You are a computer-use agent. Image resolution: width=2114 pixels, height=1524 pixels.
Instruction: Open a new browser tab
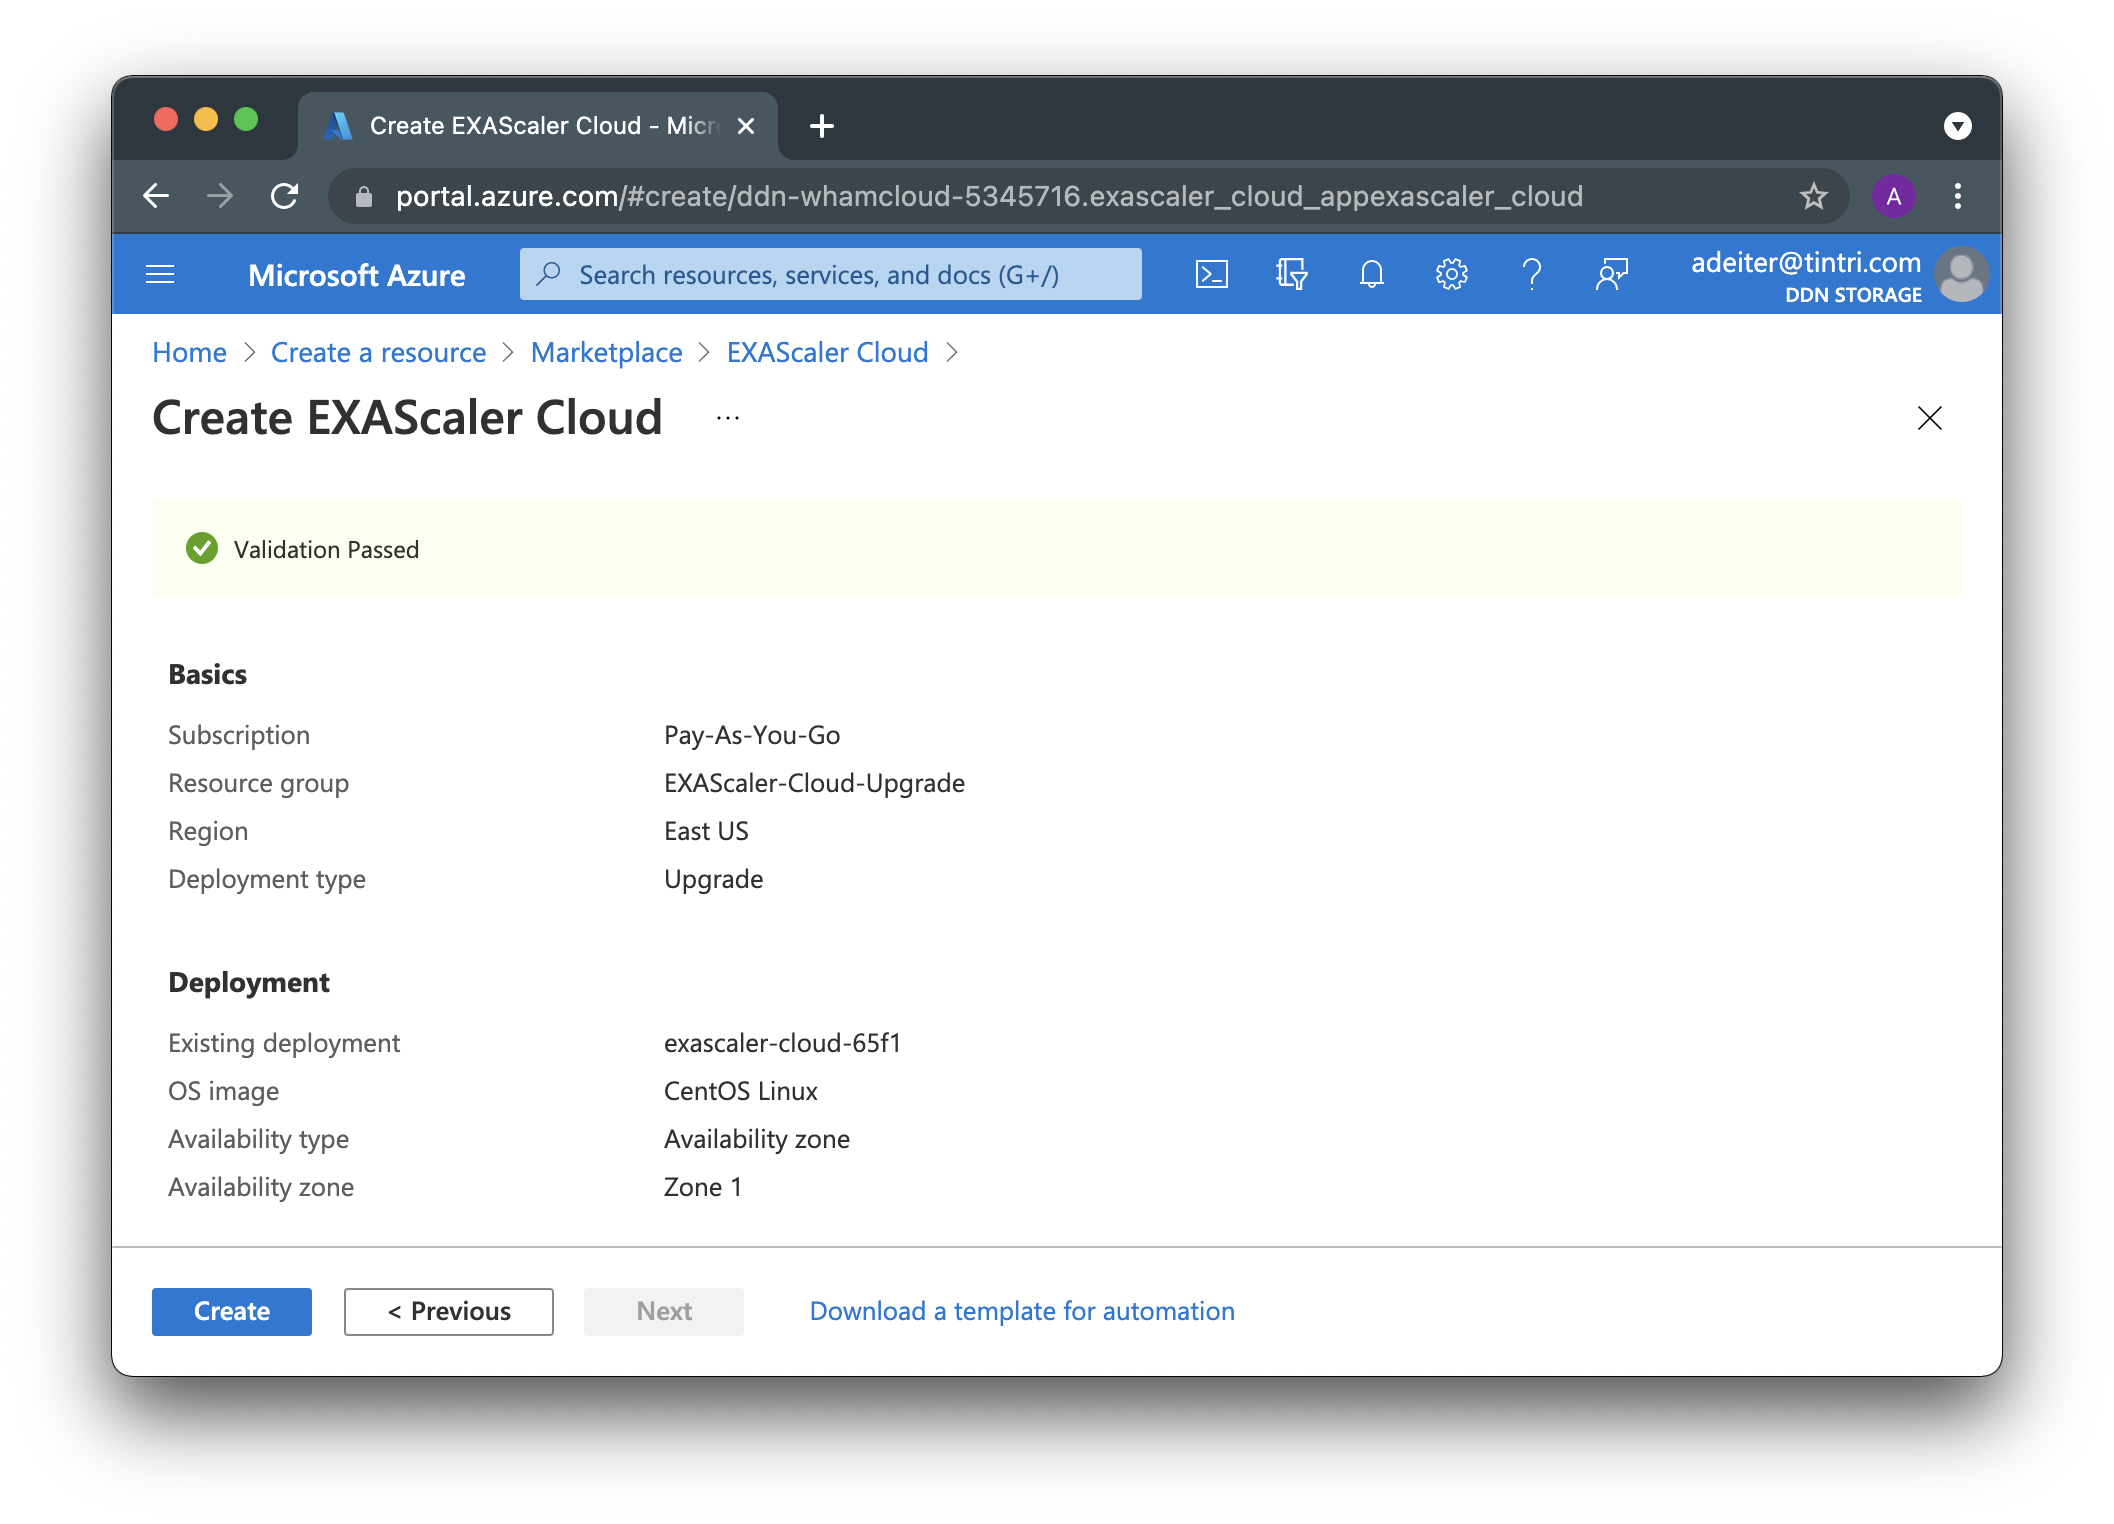[821, 126]
